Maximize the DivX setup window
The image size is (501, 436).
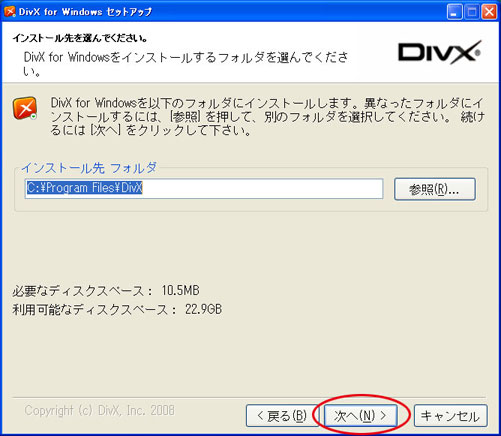tap(472, 12)
